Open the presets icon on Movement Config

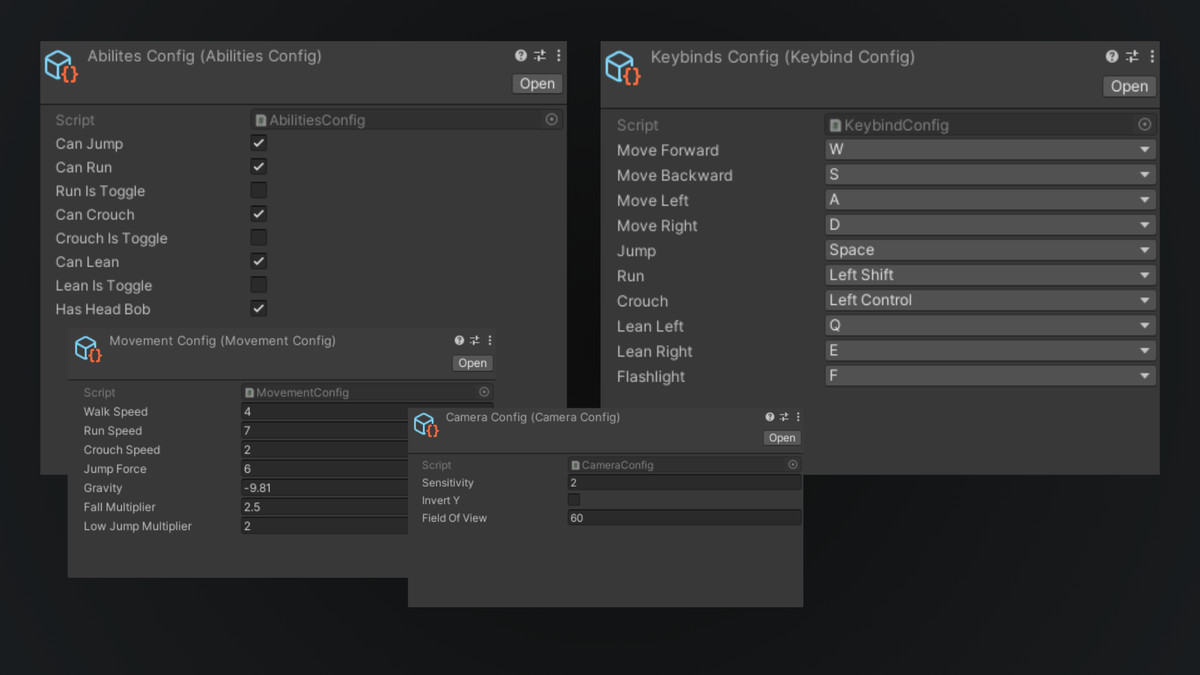tap(474, 340)
